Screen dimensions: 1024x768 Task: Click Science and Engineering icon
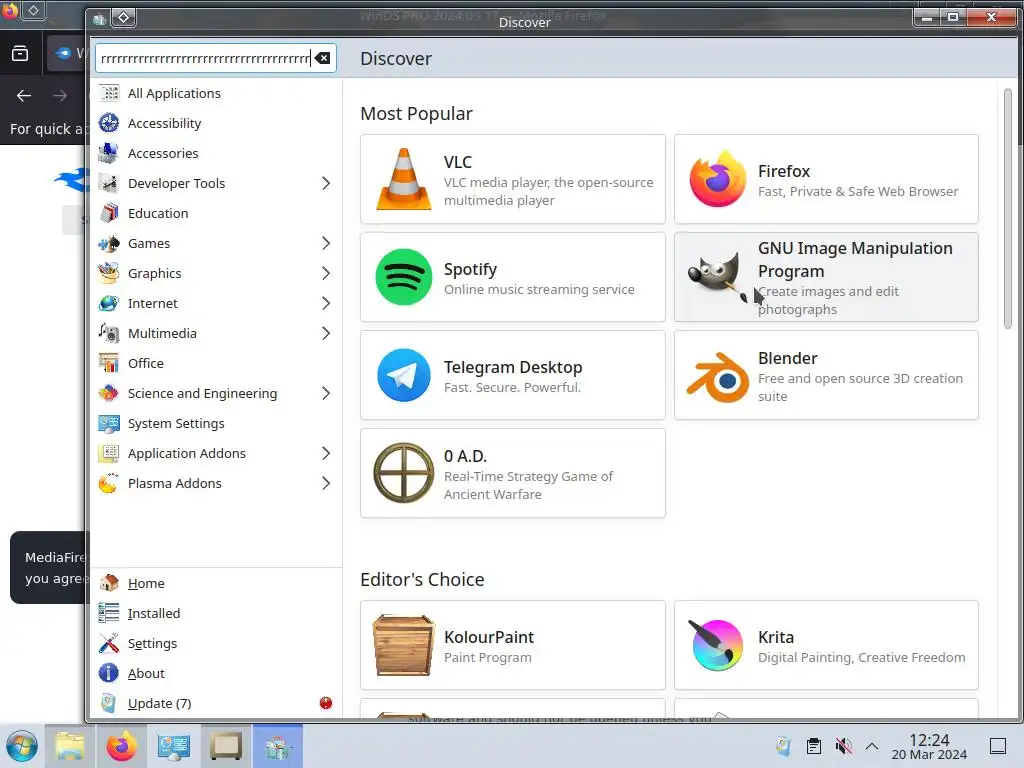pos(108,393)
